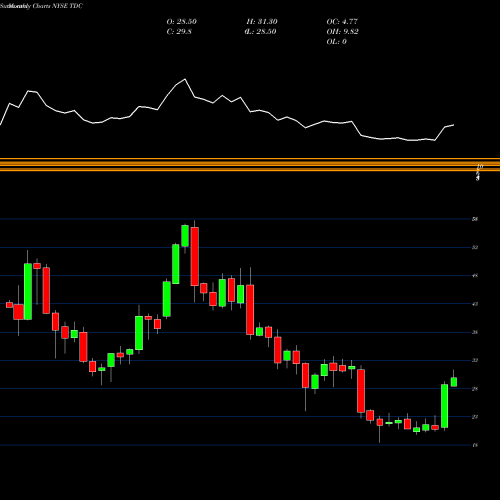The width and height of the screenshot is (500, 500).
Task: Click the 32 price axis label
Action: [475, 360]
